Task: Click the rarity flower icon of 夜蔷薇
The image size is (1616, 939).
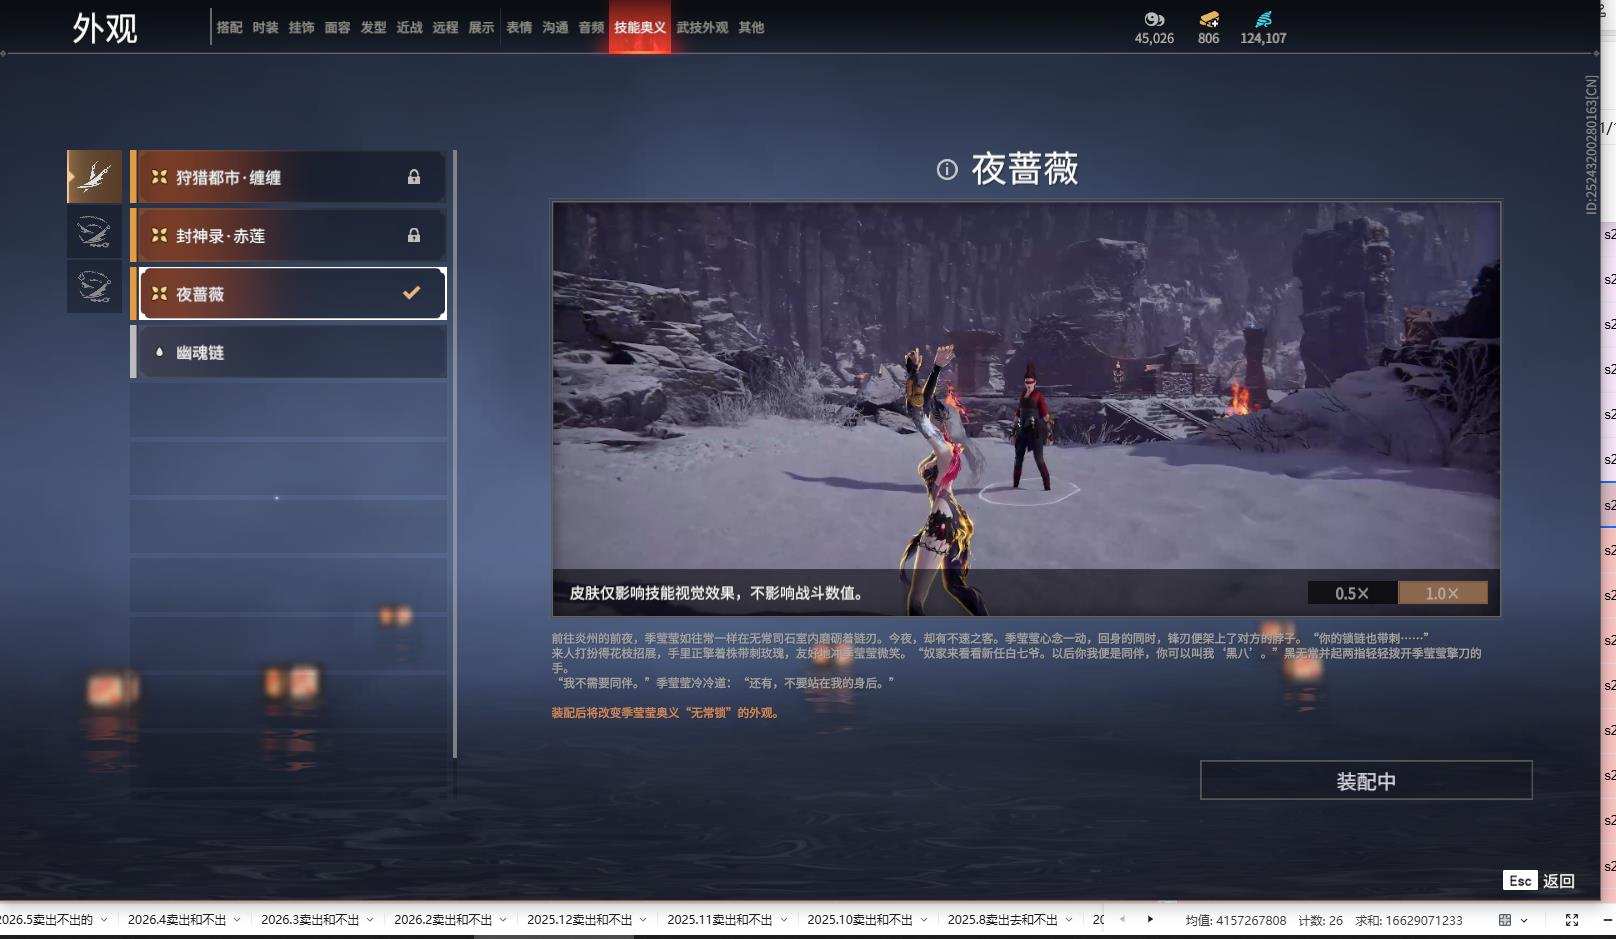Action: point(159,293)
